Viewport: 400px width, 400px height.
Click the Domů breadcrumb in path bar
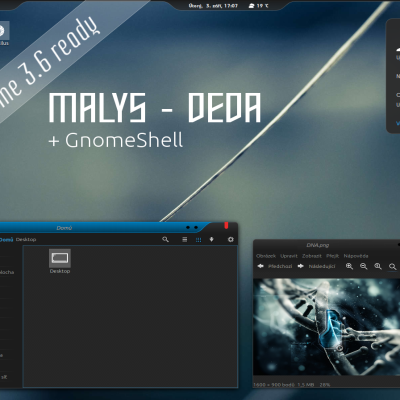[x=6, y=239]
